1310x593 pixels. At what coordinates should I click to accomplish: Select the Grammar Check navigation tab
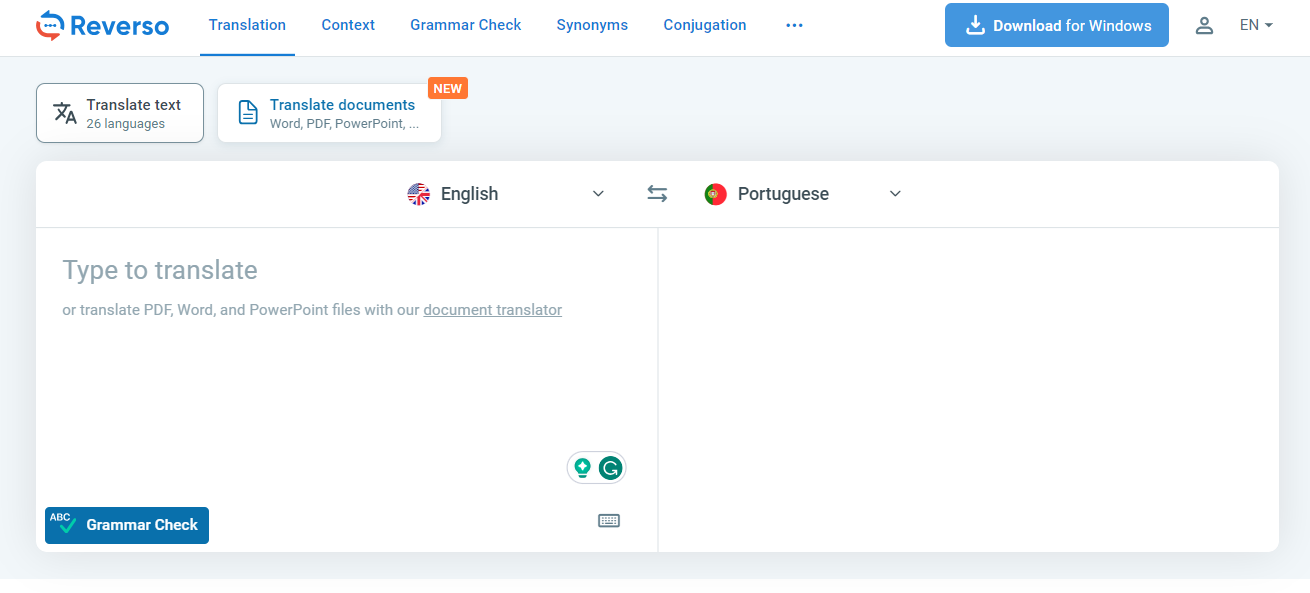[465, 25]
